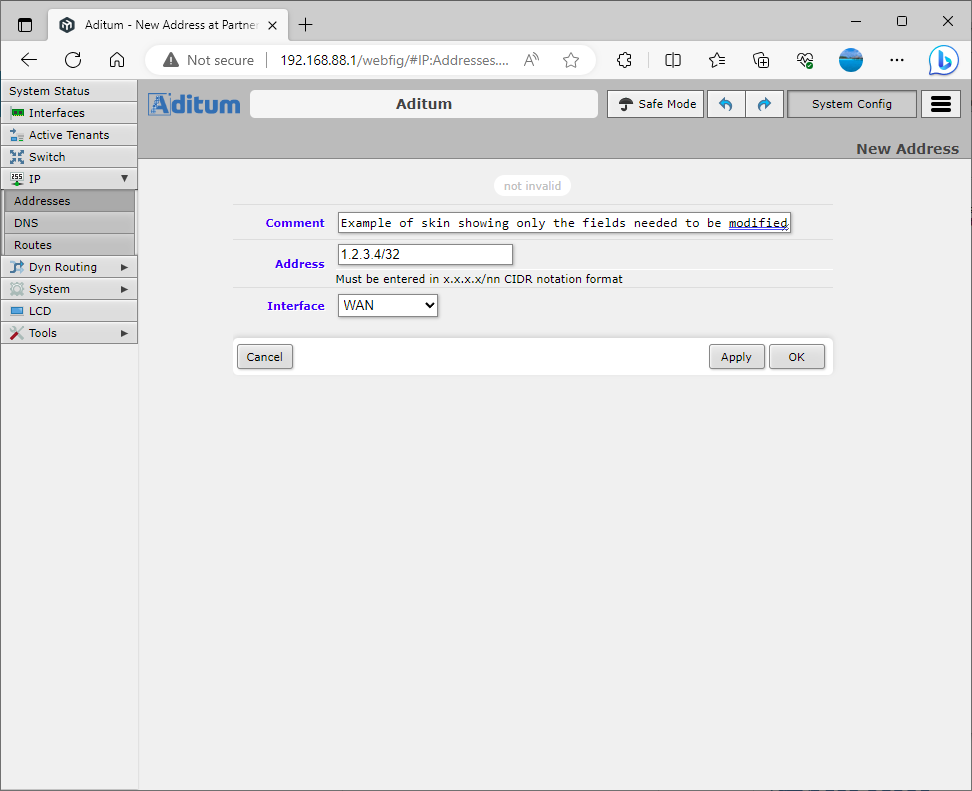Screen dimensions: 972x791
Task: Open the hamburger menu
Action: 940,103
